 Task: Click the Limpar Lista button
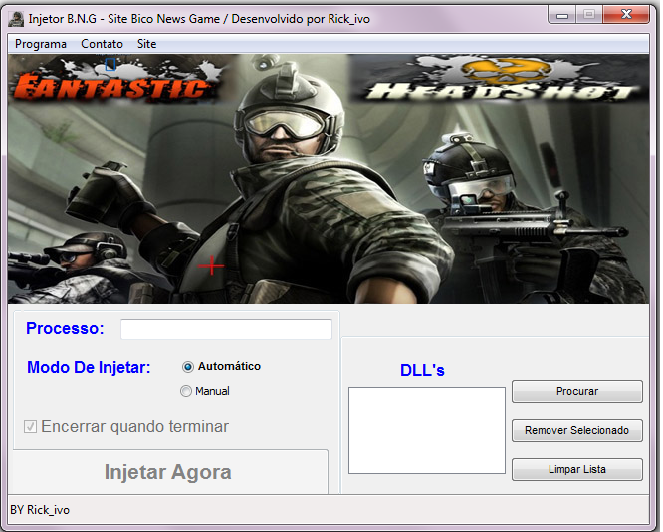pos(577,469)
